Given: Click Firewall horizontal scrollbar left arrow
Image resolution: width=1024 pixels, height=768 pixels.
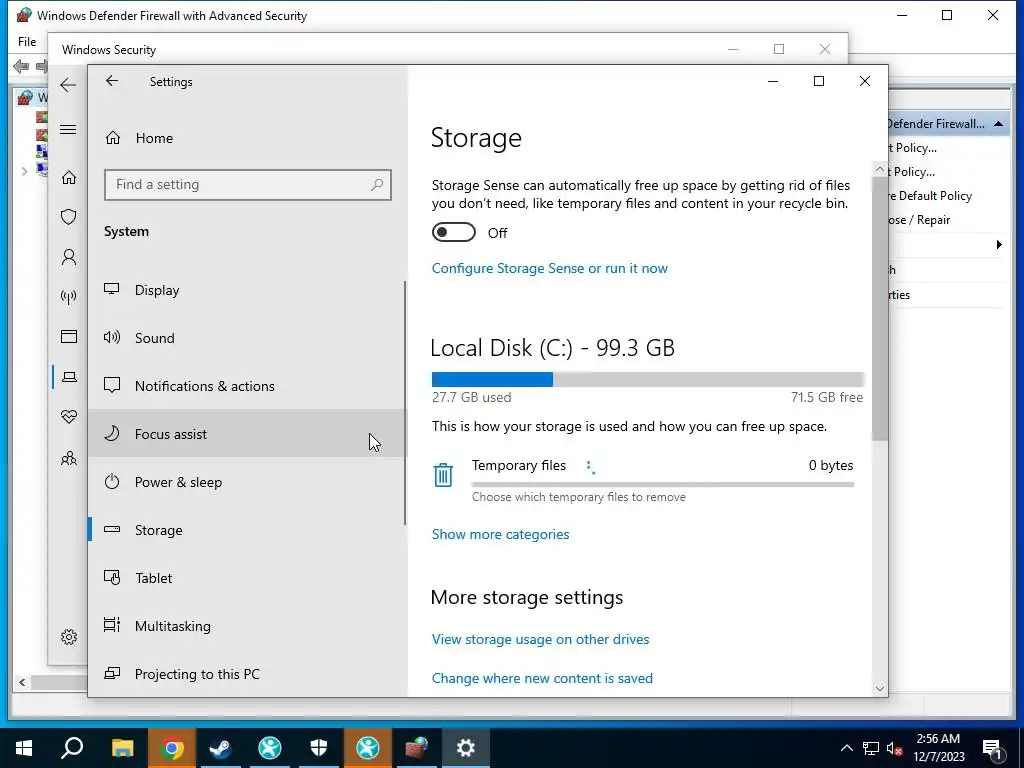Looking at the screenshot, I should [22, 682].
